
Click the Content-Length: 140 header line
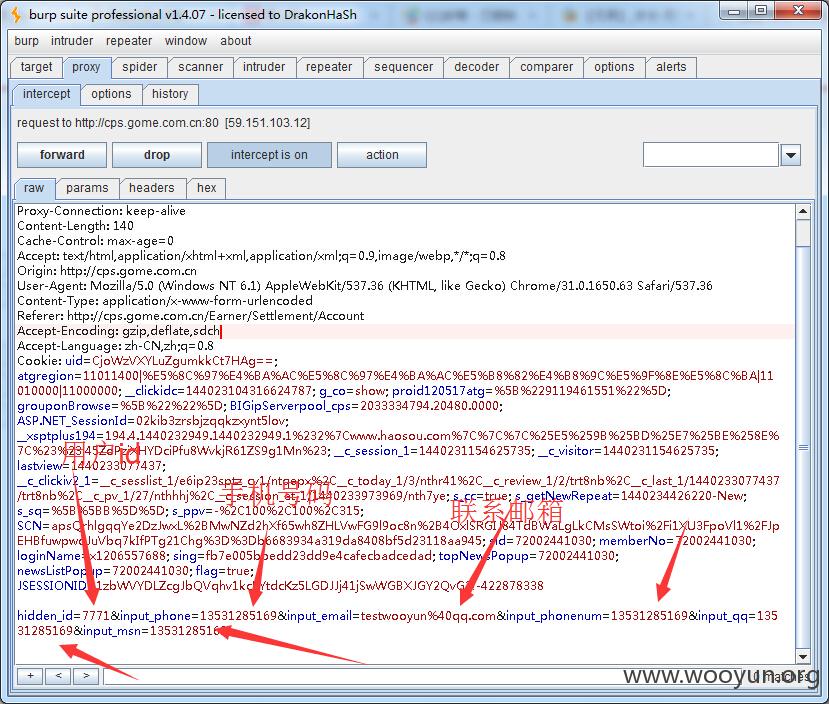point(75,226)
